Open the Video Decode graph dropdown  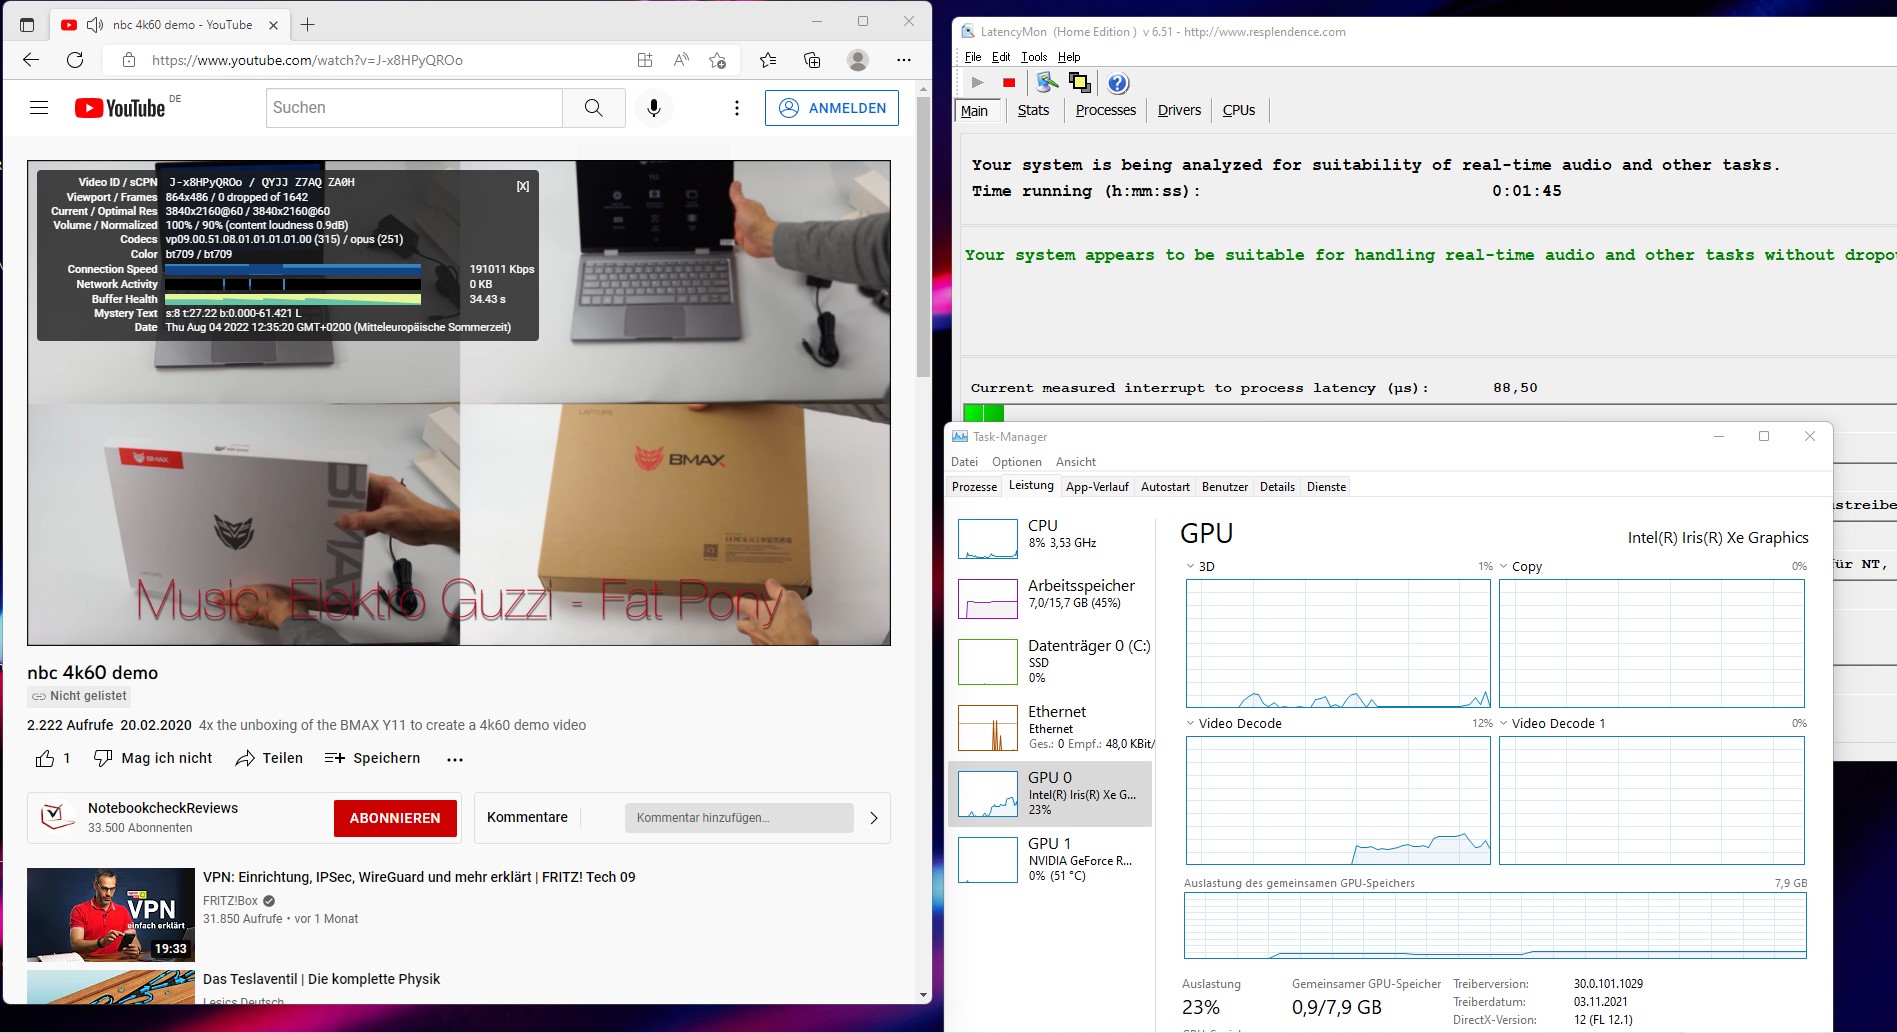[1190, 723]
